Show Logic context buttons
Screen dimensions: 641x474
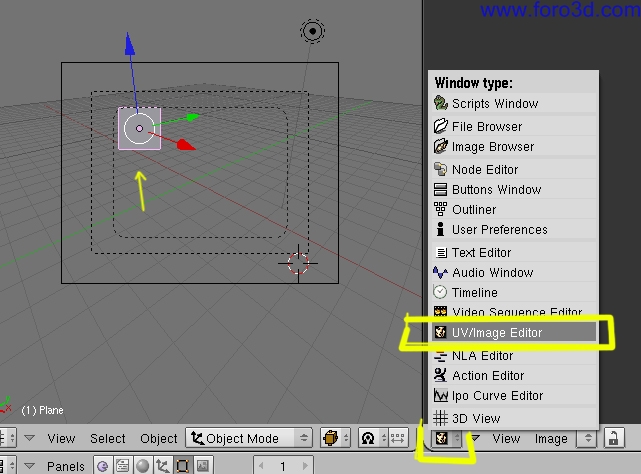coord(103,466)
